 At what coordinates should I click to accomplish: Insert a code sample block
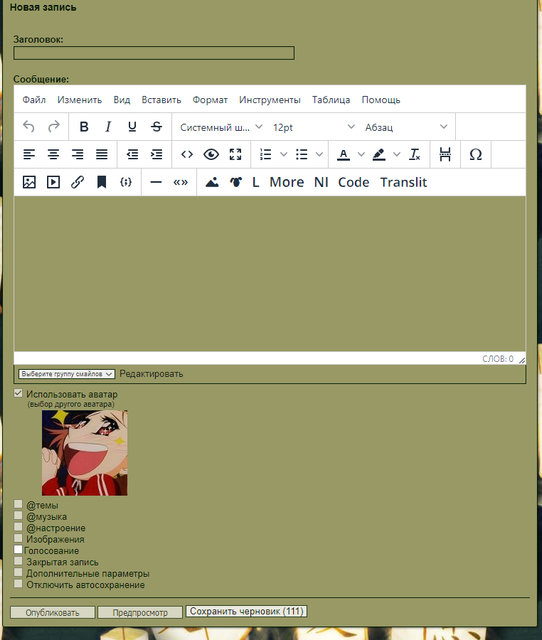[126, 182]
